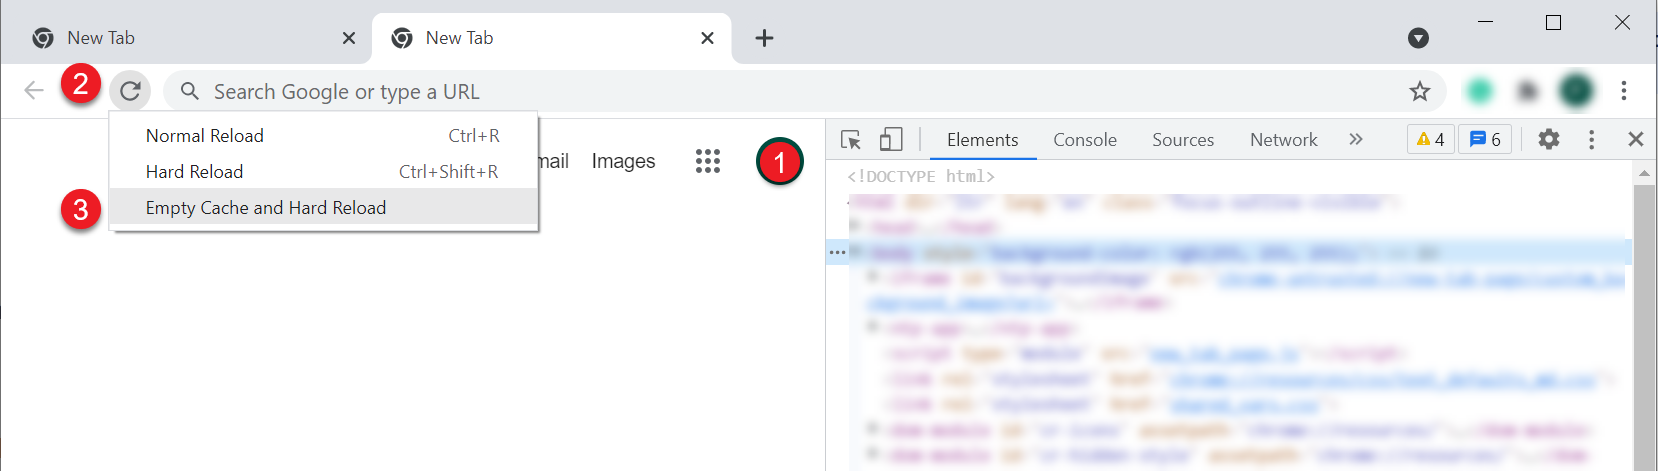Choose Hard Reload from the menu
Image resolution: width=1658 pixels, height=471 pixels.
(x=195, y=172)
